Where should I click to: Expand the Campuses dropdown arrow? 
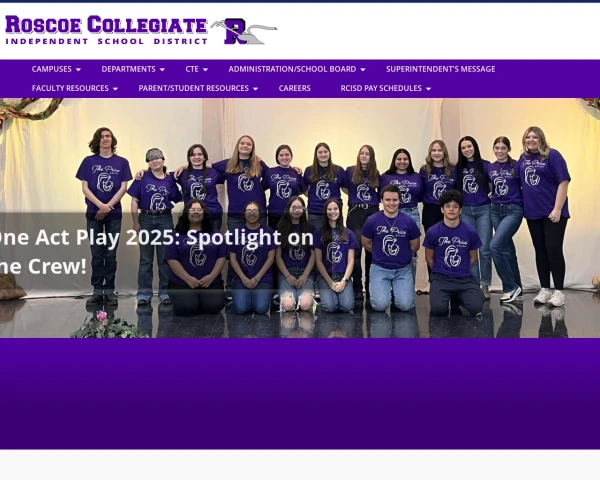(x=78, y=70)
